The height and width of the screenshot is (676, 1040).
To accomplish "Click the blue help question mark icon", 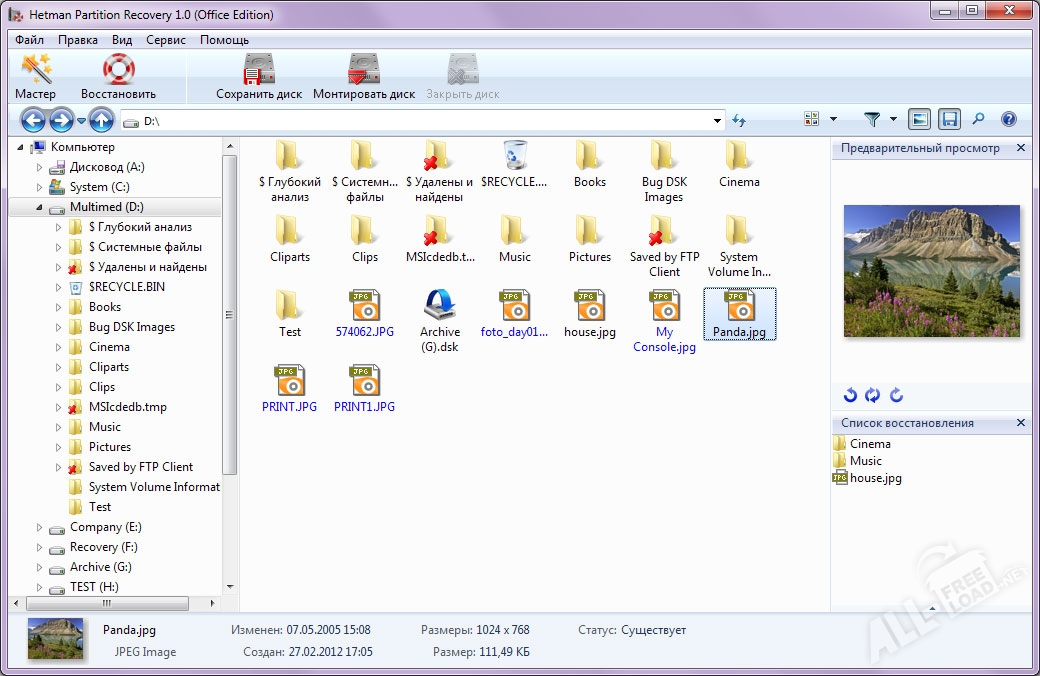I will click(1008, 120).
